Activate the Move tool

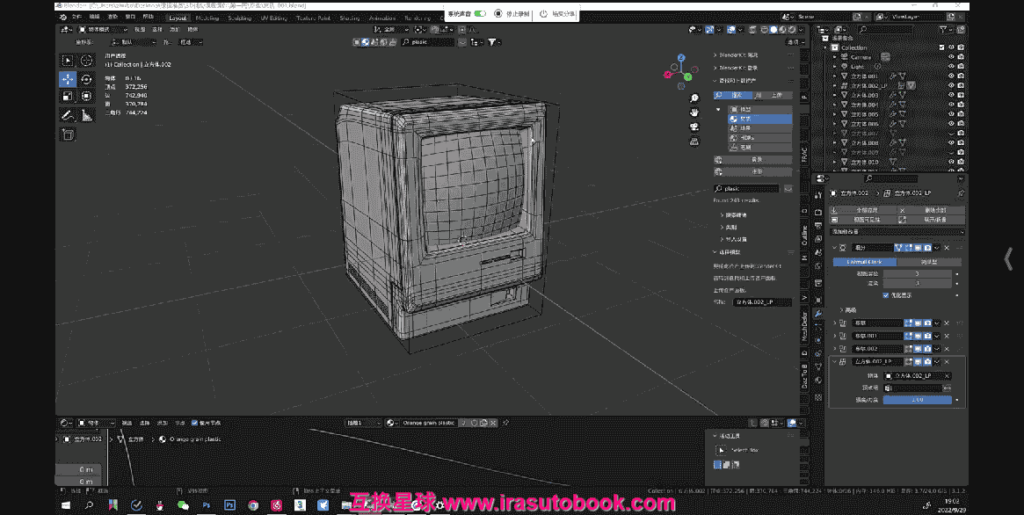coord(67,79)
